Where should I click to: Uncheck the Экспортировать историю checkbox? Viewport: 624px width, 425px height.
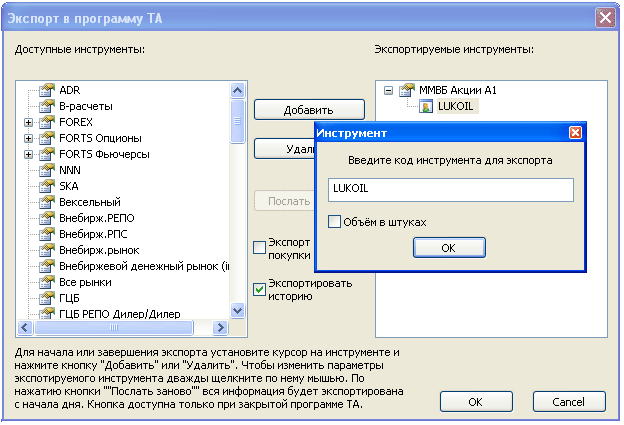259,289
